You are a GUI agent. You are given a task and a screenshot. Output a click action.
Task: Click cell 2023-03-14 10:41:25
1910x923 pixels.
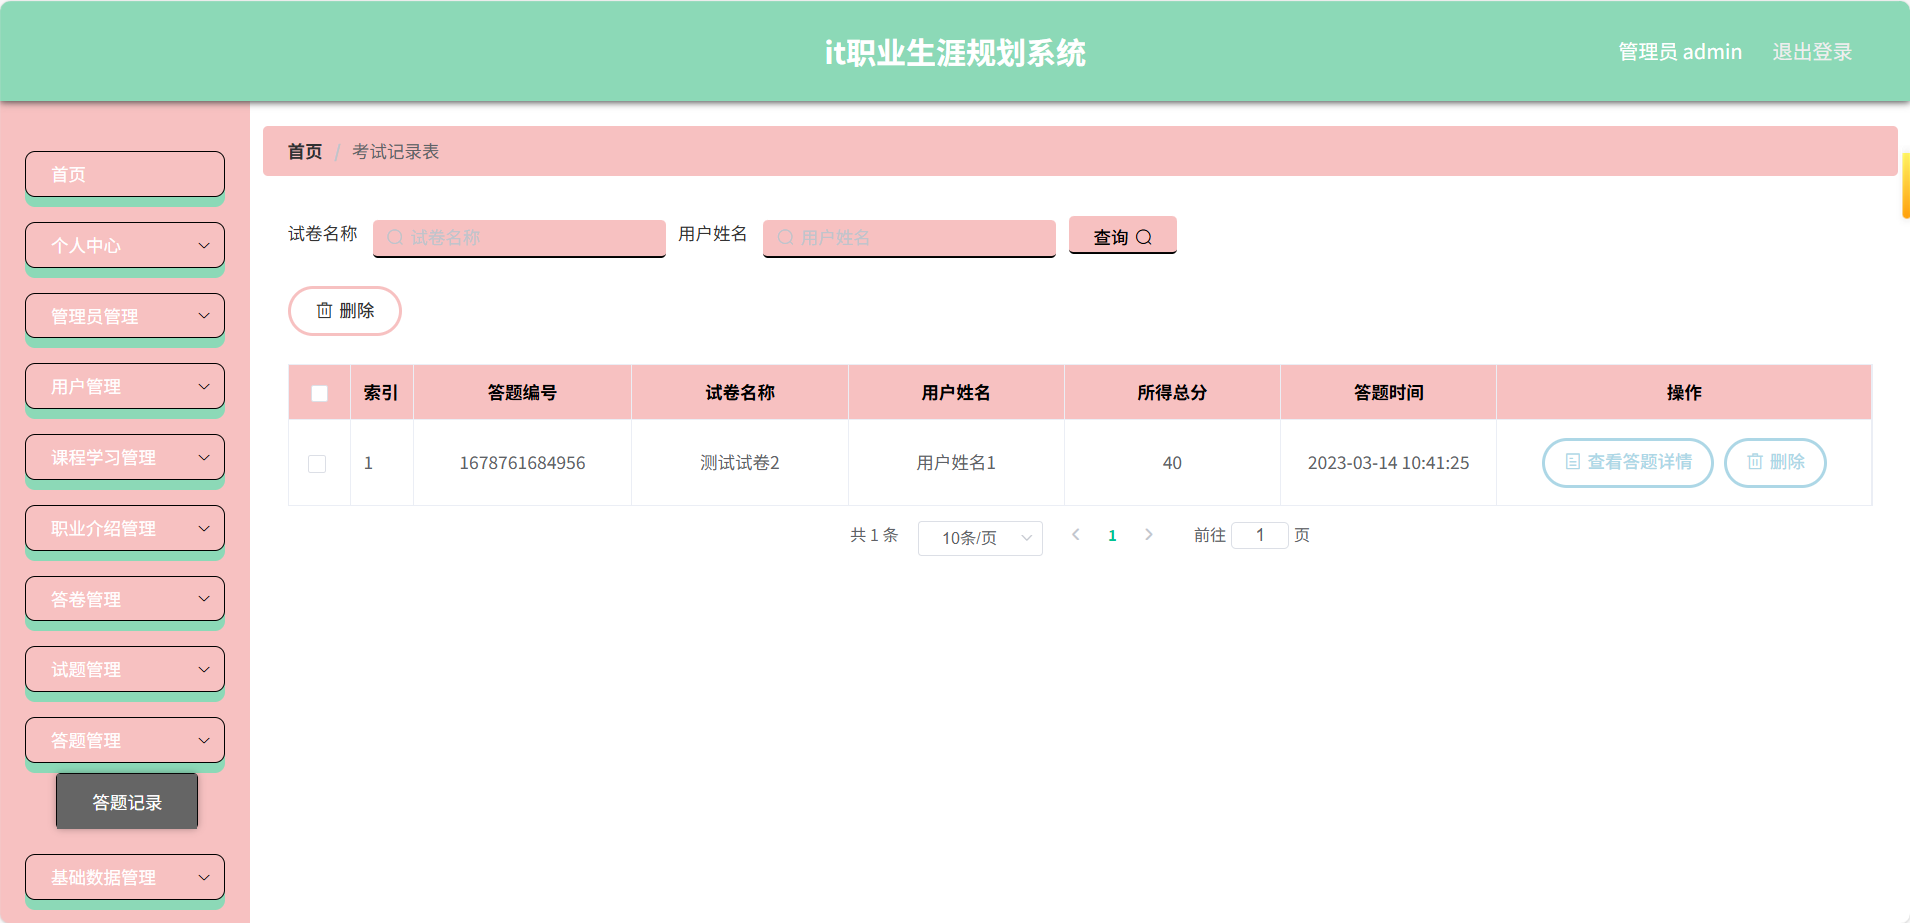[x=1388, y=463]
